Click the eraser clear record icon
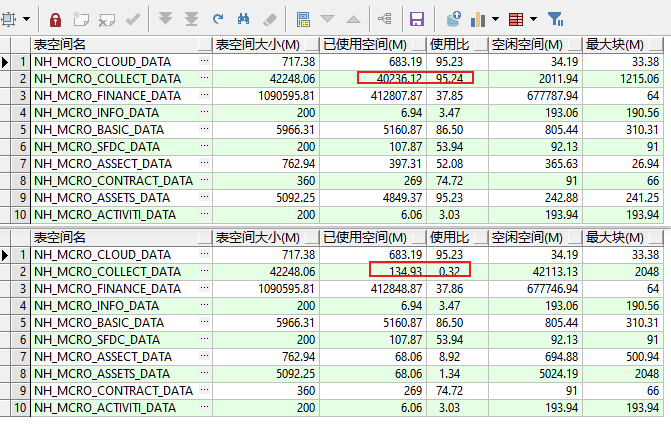 (x=270, y=19)
